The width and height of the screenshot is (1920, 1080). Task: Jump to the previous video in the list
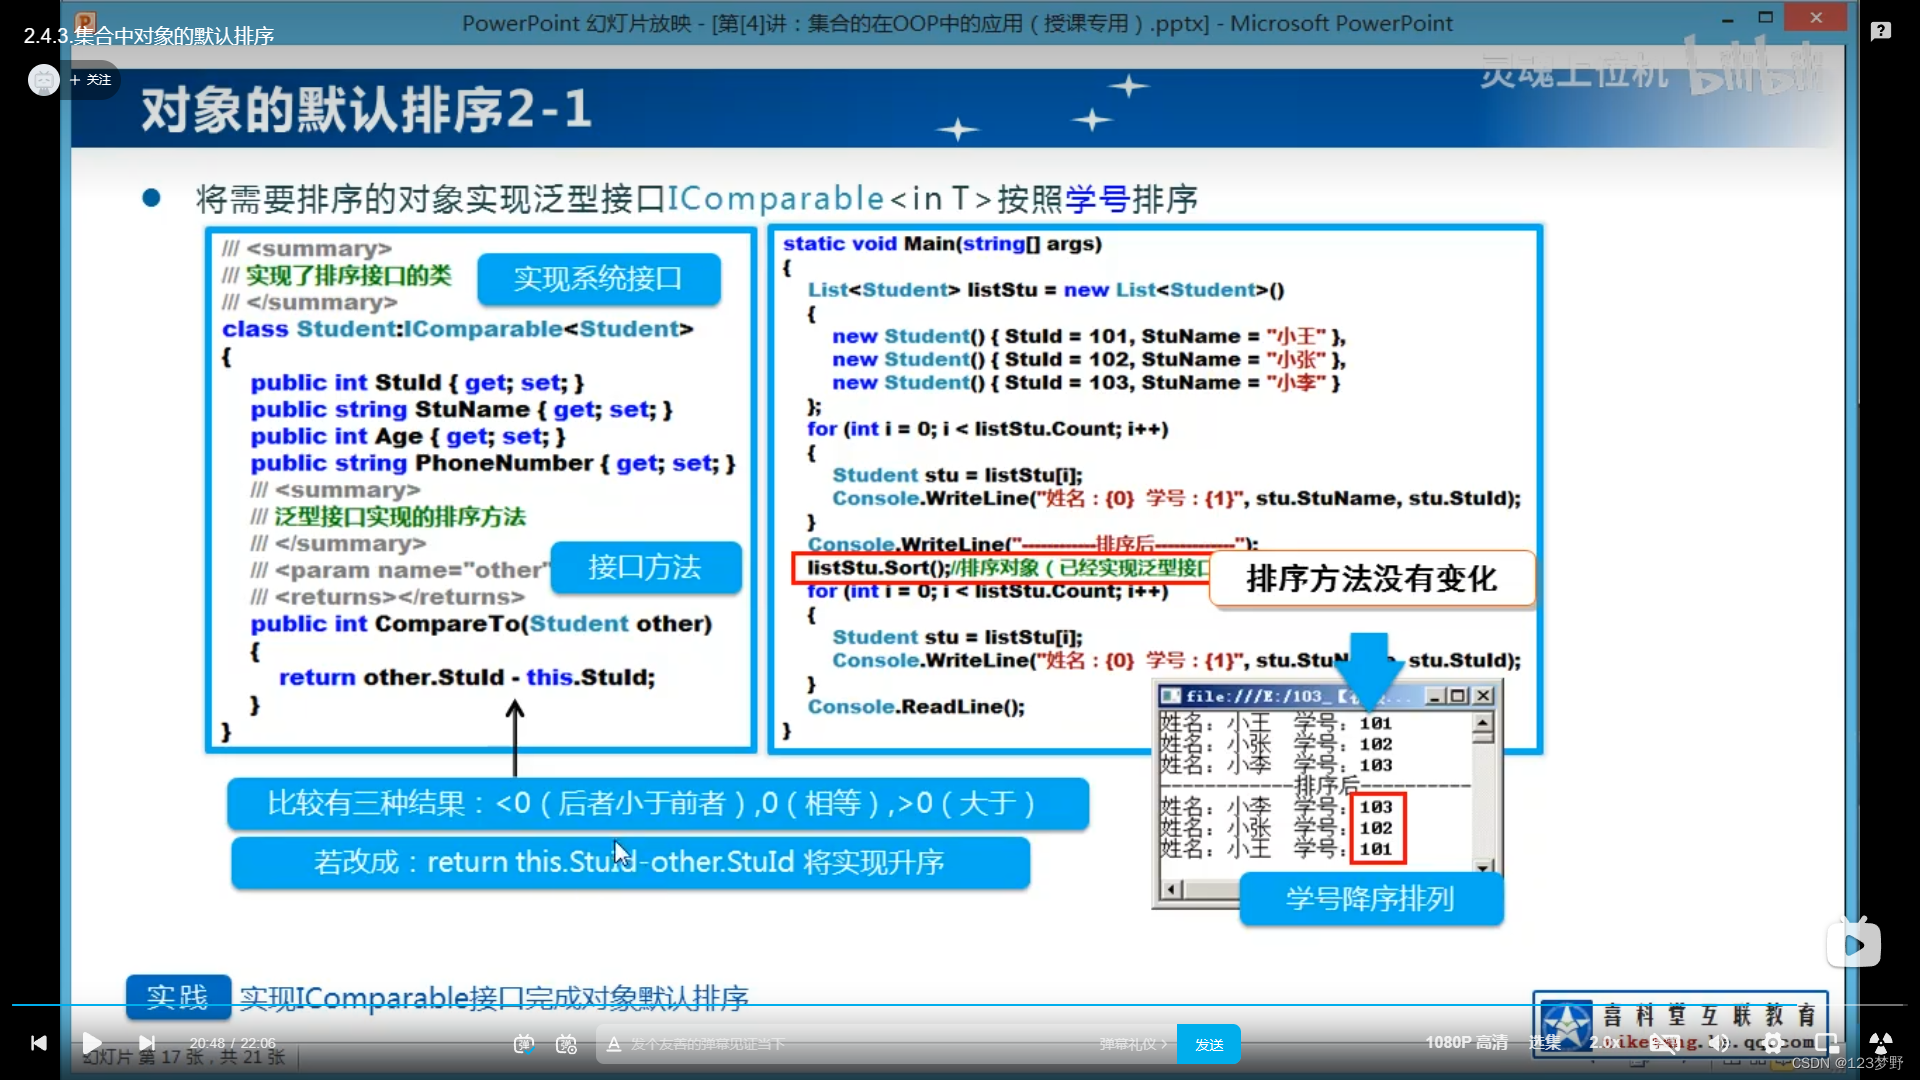pos(38,1043)
